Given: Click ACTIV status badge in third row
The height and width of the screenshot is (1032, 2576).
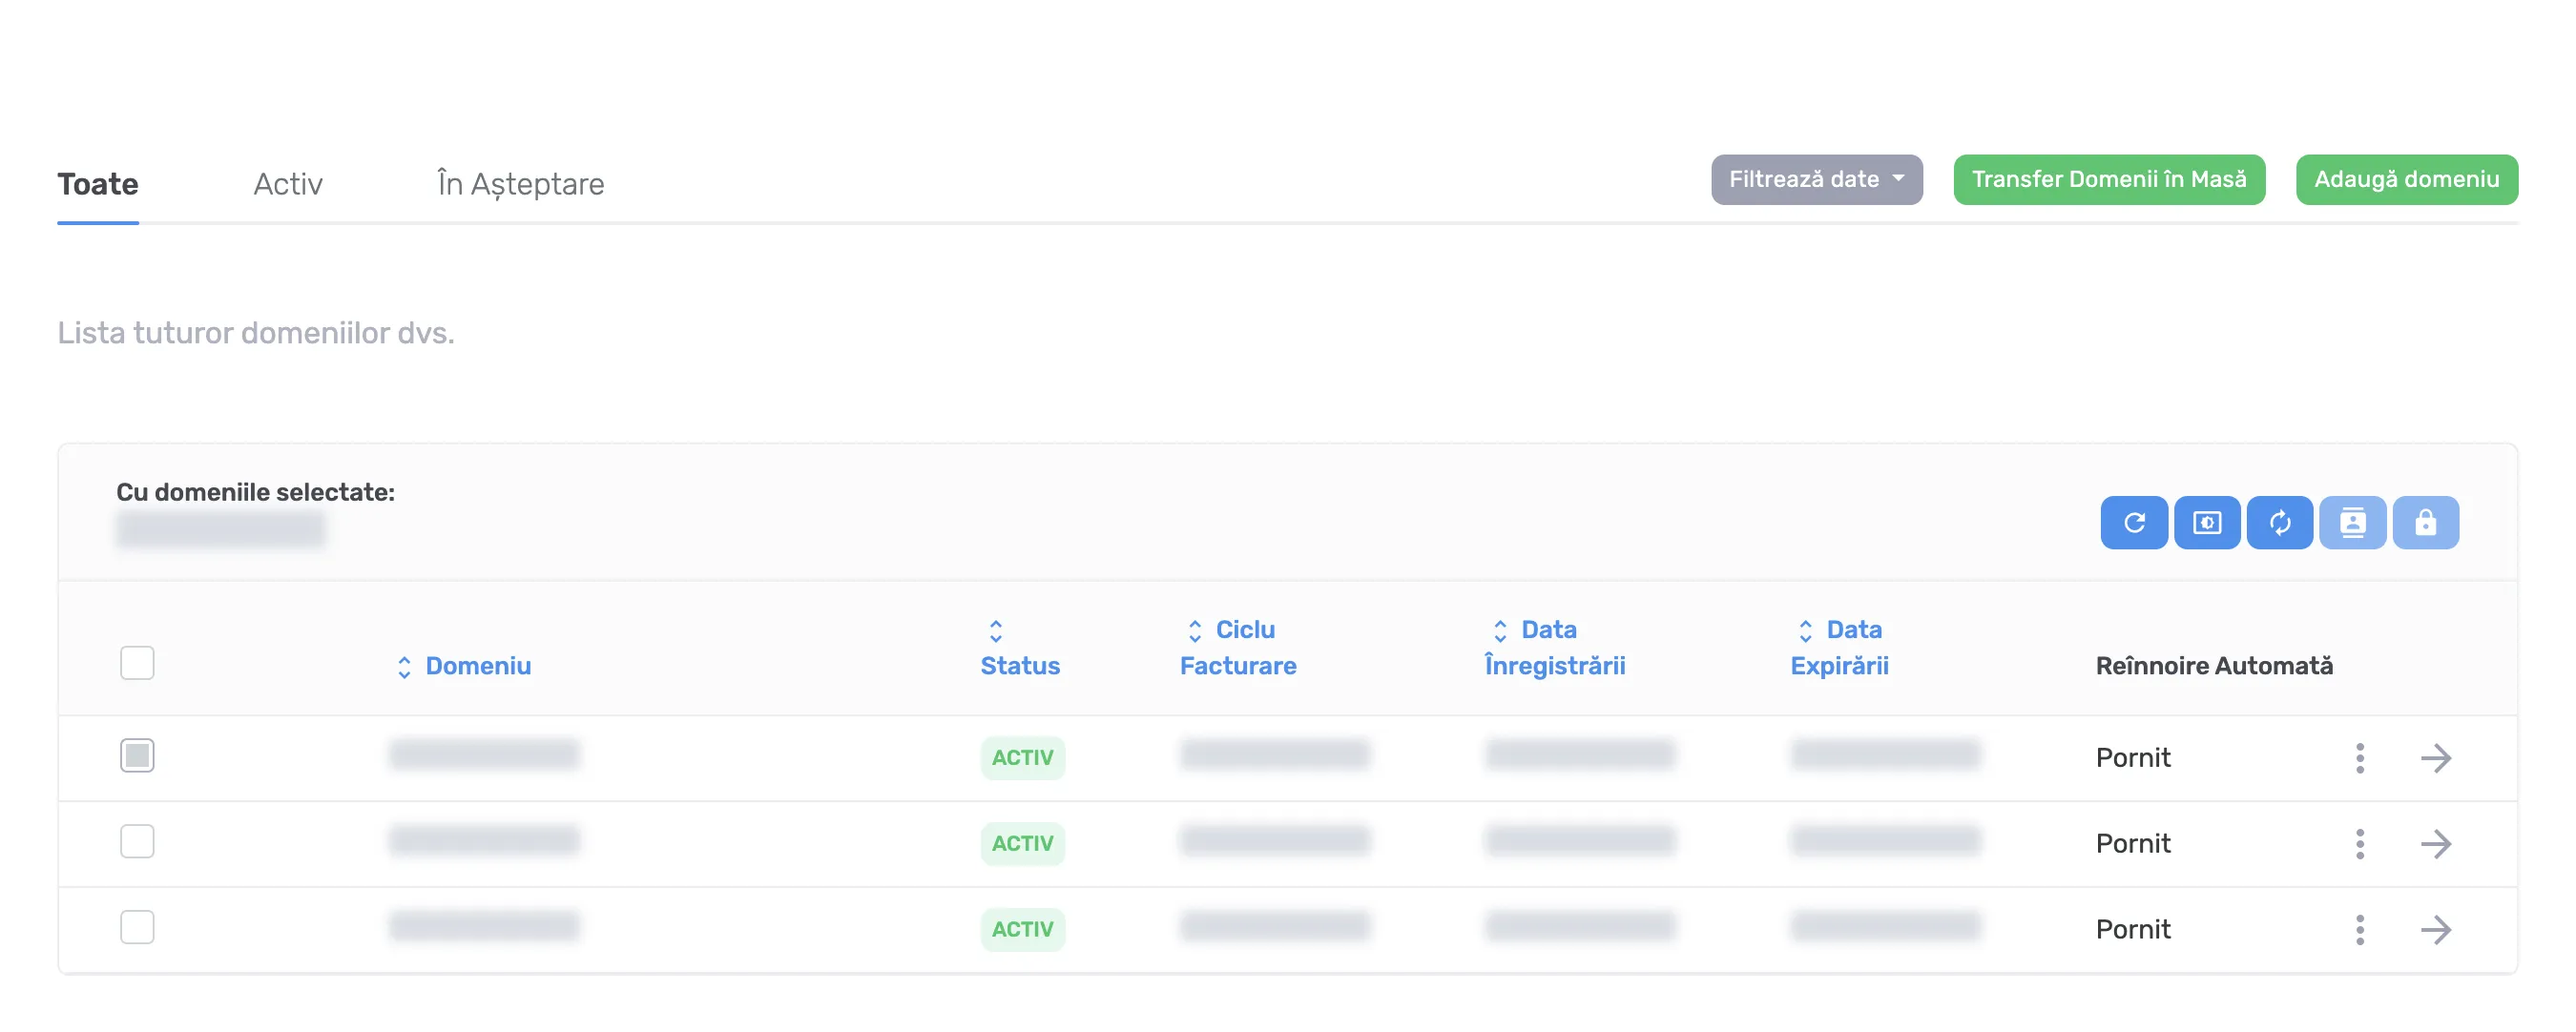Looking at the screenshot, I should 1022,930.
